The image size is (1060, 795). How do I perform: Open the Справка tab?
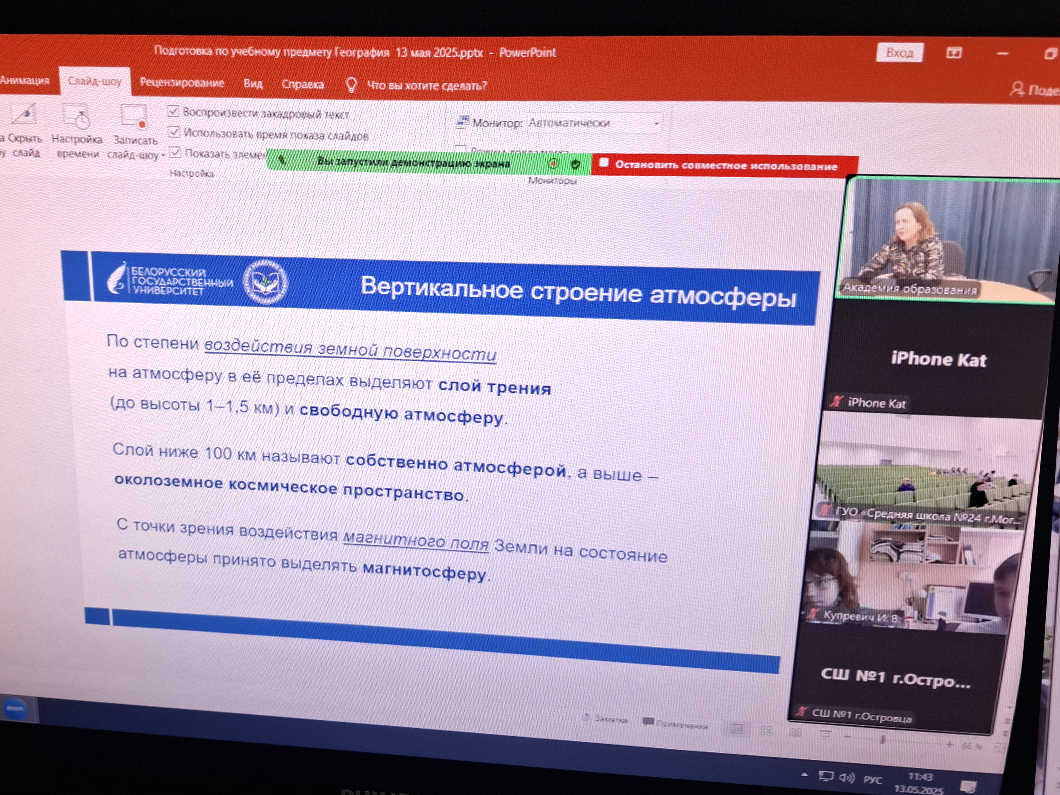(x=302, y=85)
